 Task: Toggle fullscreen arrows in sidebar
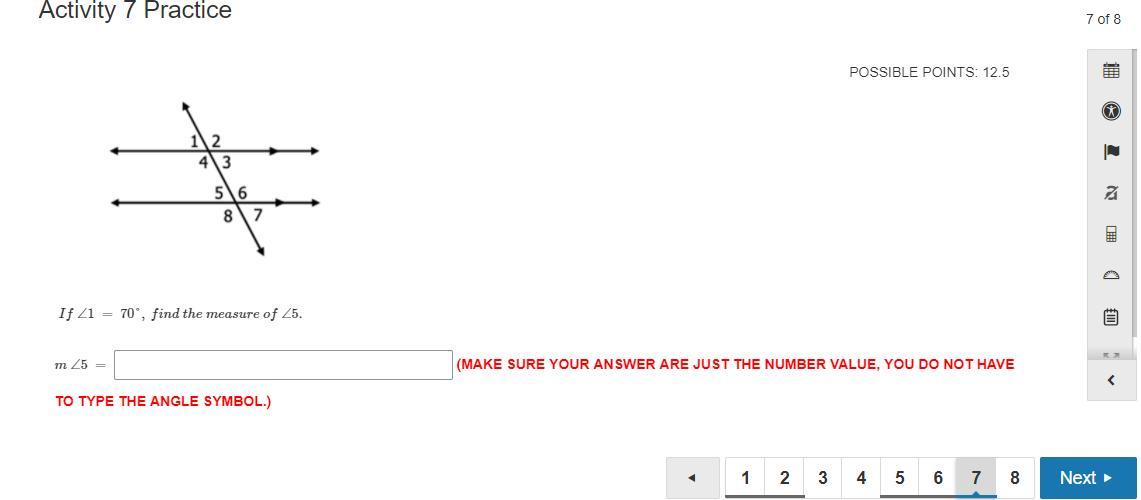pyautogui.click(x=1110, y=354)
